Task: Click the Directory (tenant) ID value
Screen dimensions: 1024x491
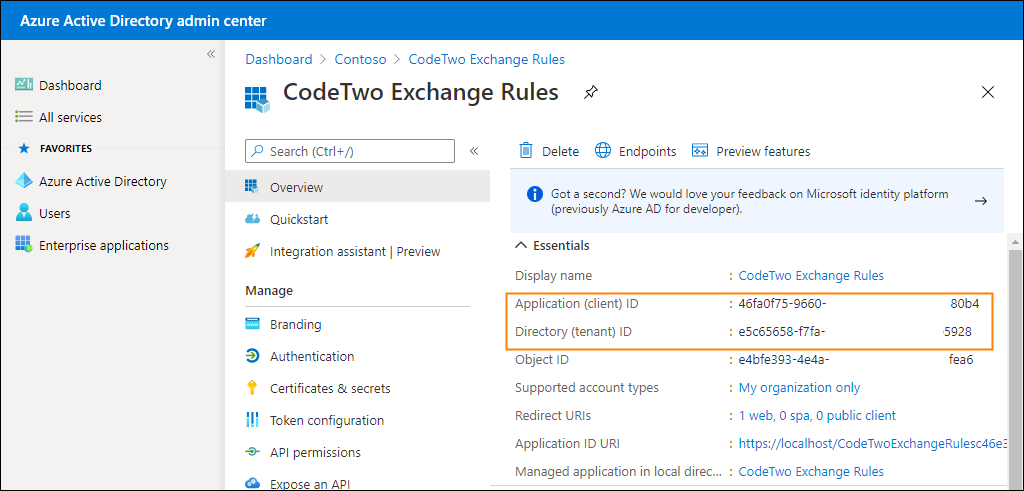Action: 855,332
